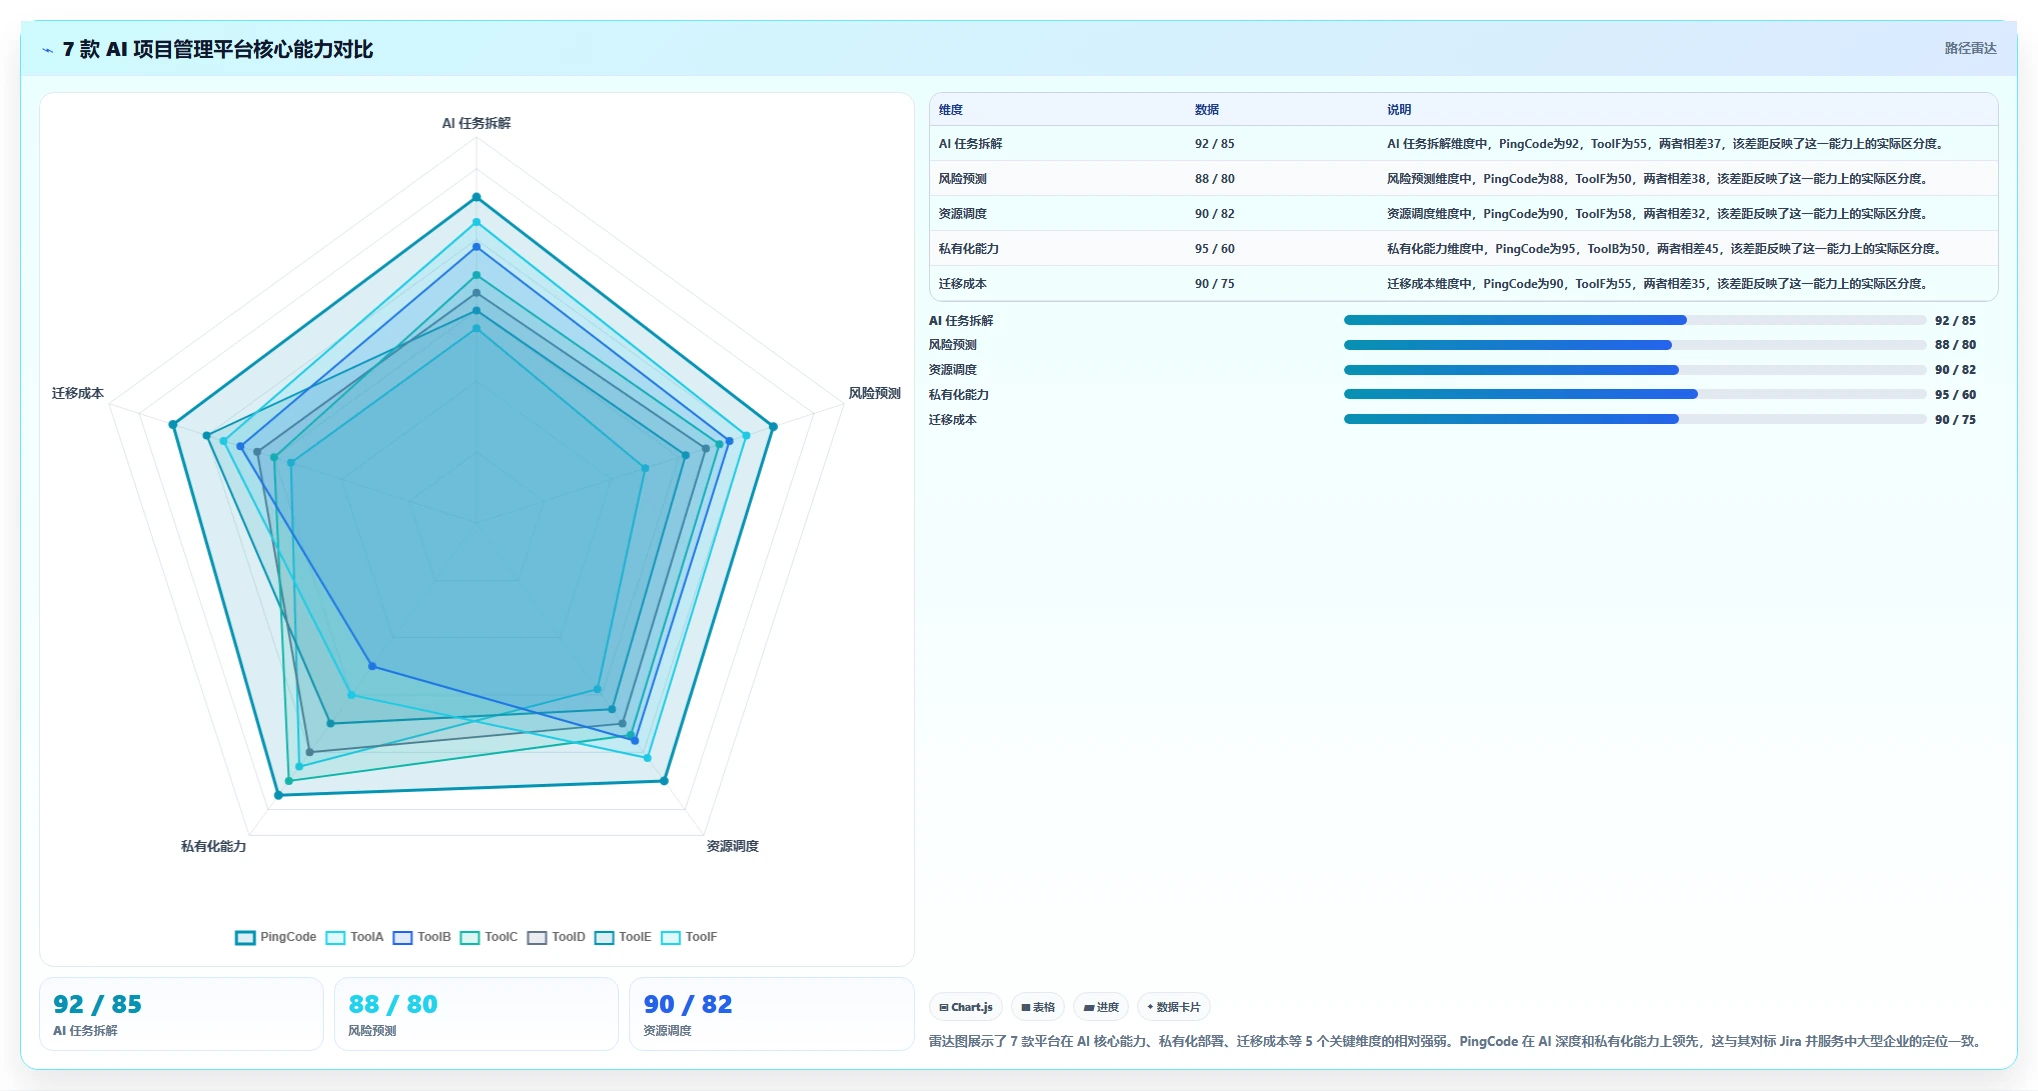
Task: Hide the ToolC series via legend
Action: pyautogui.click(x=489, y=937)
